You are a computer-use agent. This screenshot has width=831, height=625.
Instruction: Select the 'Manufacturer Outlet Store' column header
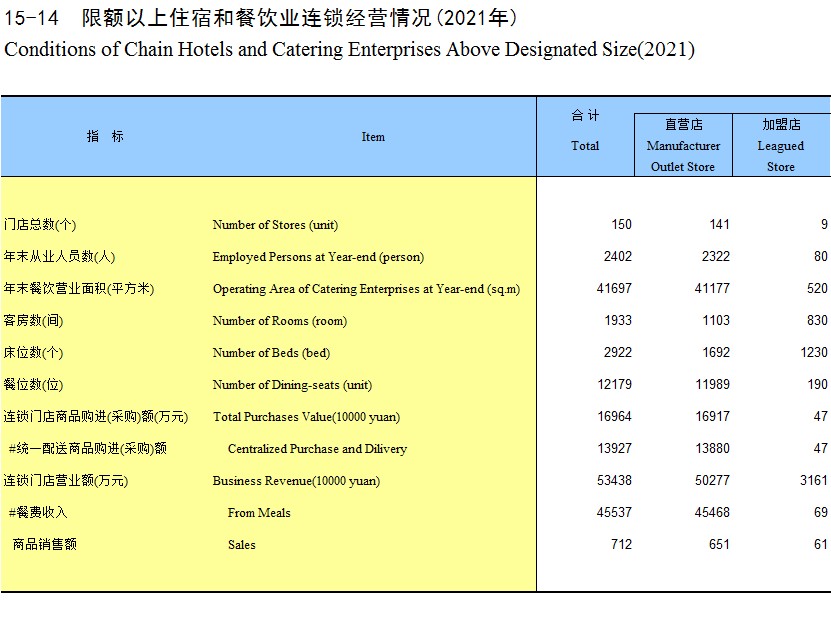[683, 145]
